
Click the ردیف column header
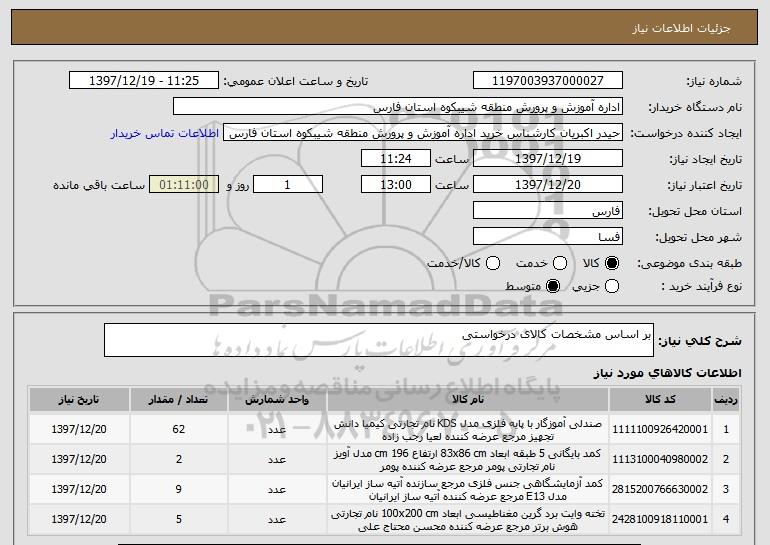click(726, 400)
